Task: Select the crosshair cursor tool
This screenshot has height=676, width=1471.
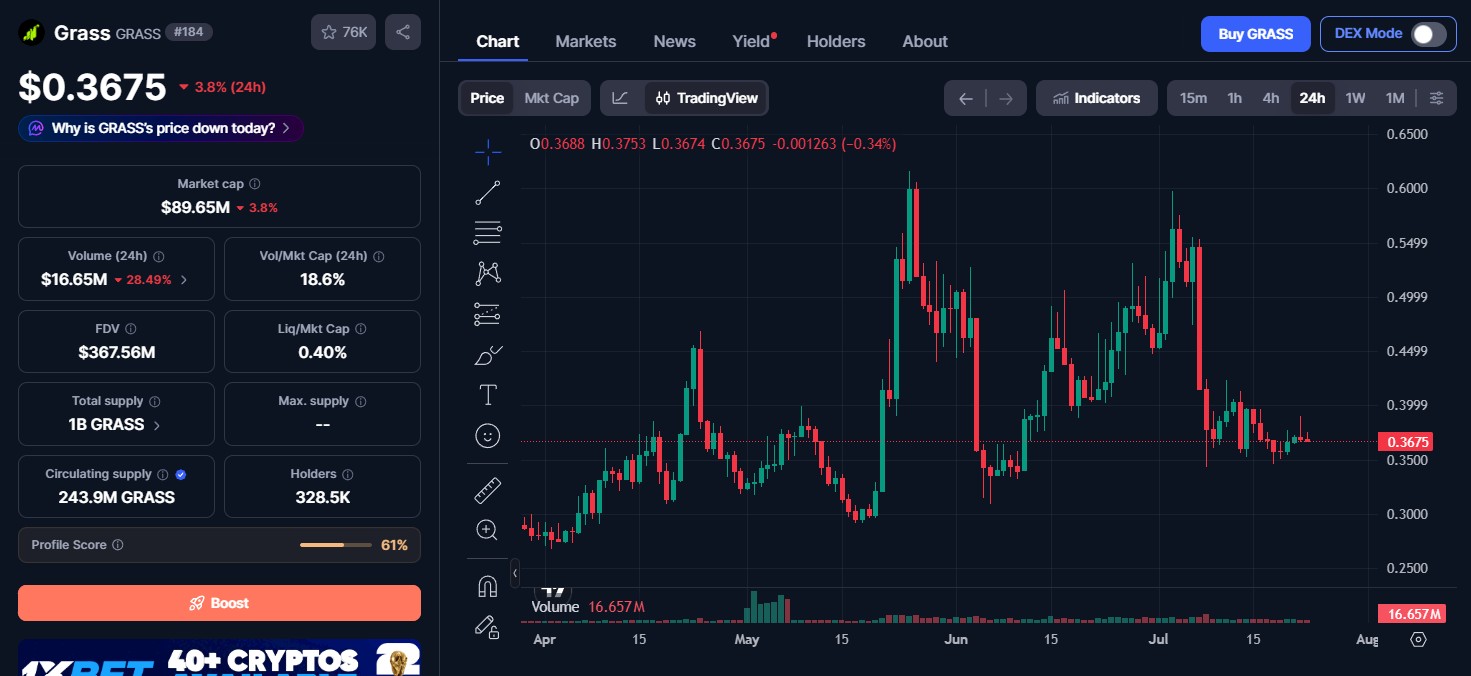Action: pos(488,152)
